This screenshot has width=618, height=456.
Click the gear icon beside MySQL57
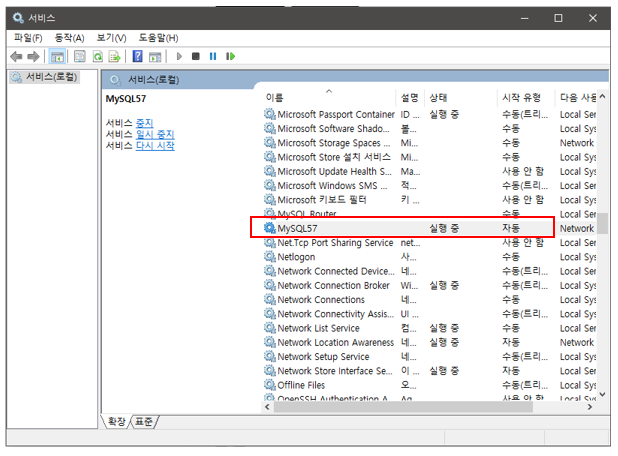270,228
